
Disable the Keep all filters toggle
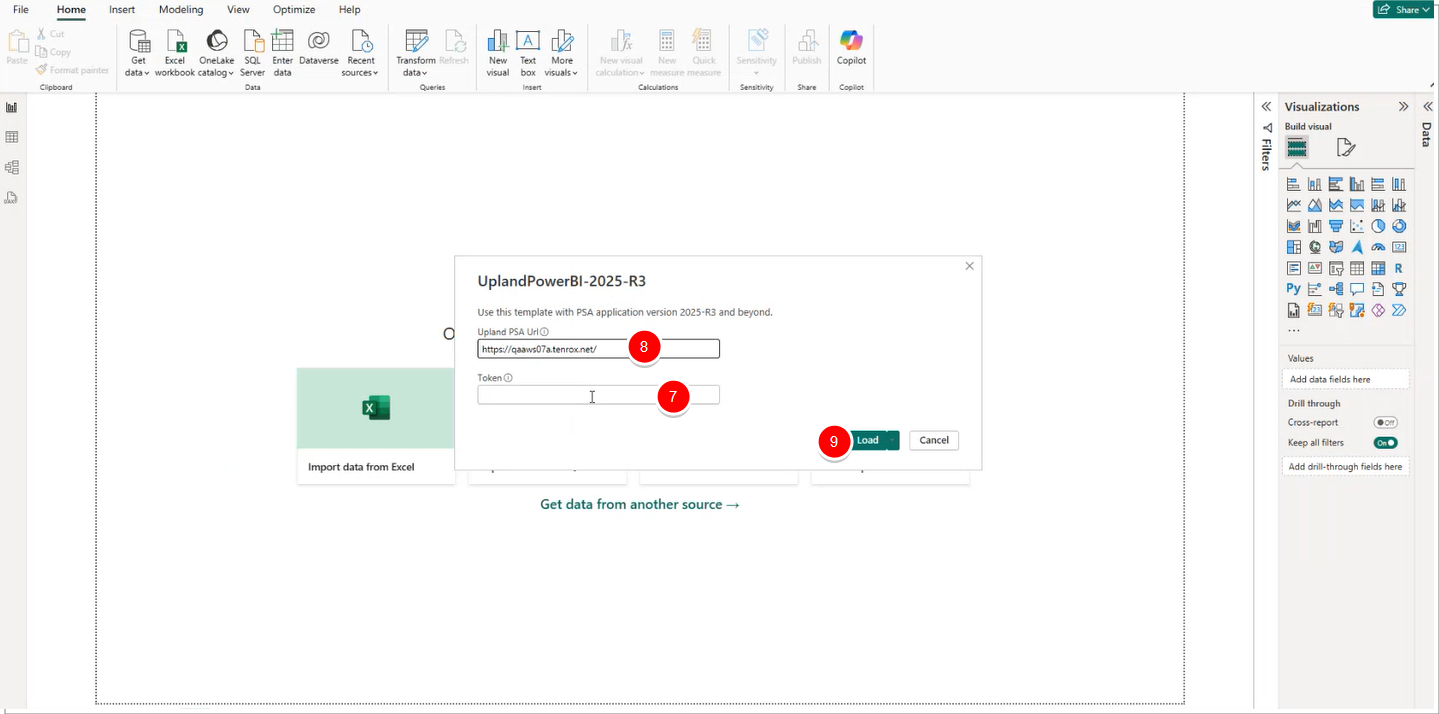tap(1385, 442)
